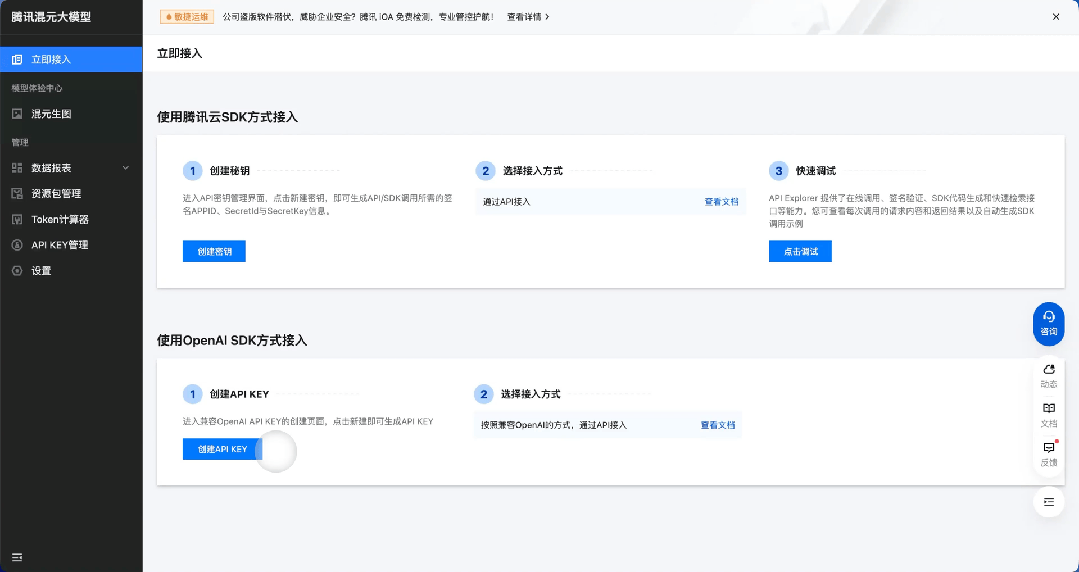Viewport: 1079px width, 572px height.
Task: Open 资源包管理 menu item
Action: pos(72,194)
